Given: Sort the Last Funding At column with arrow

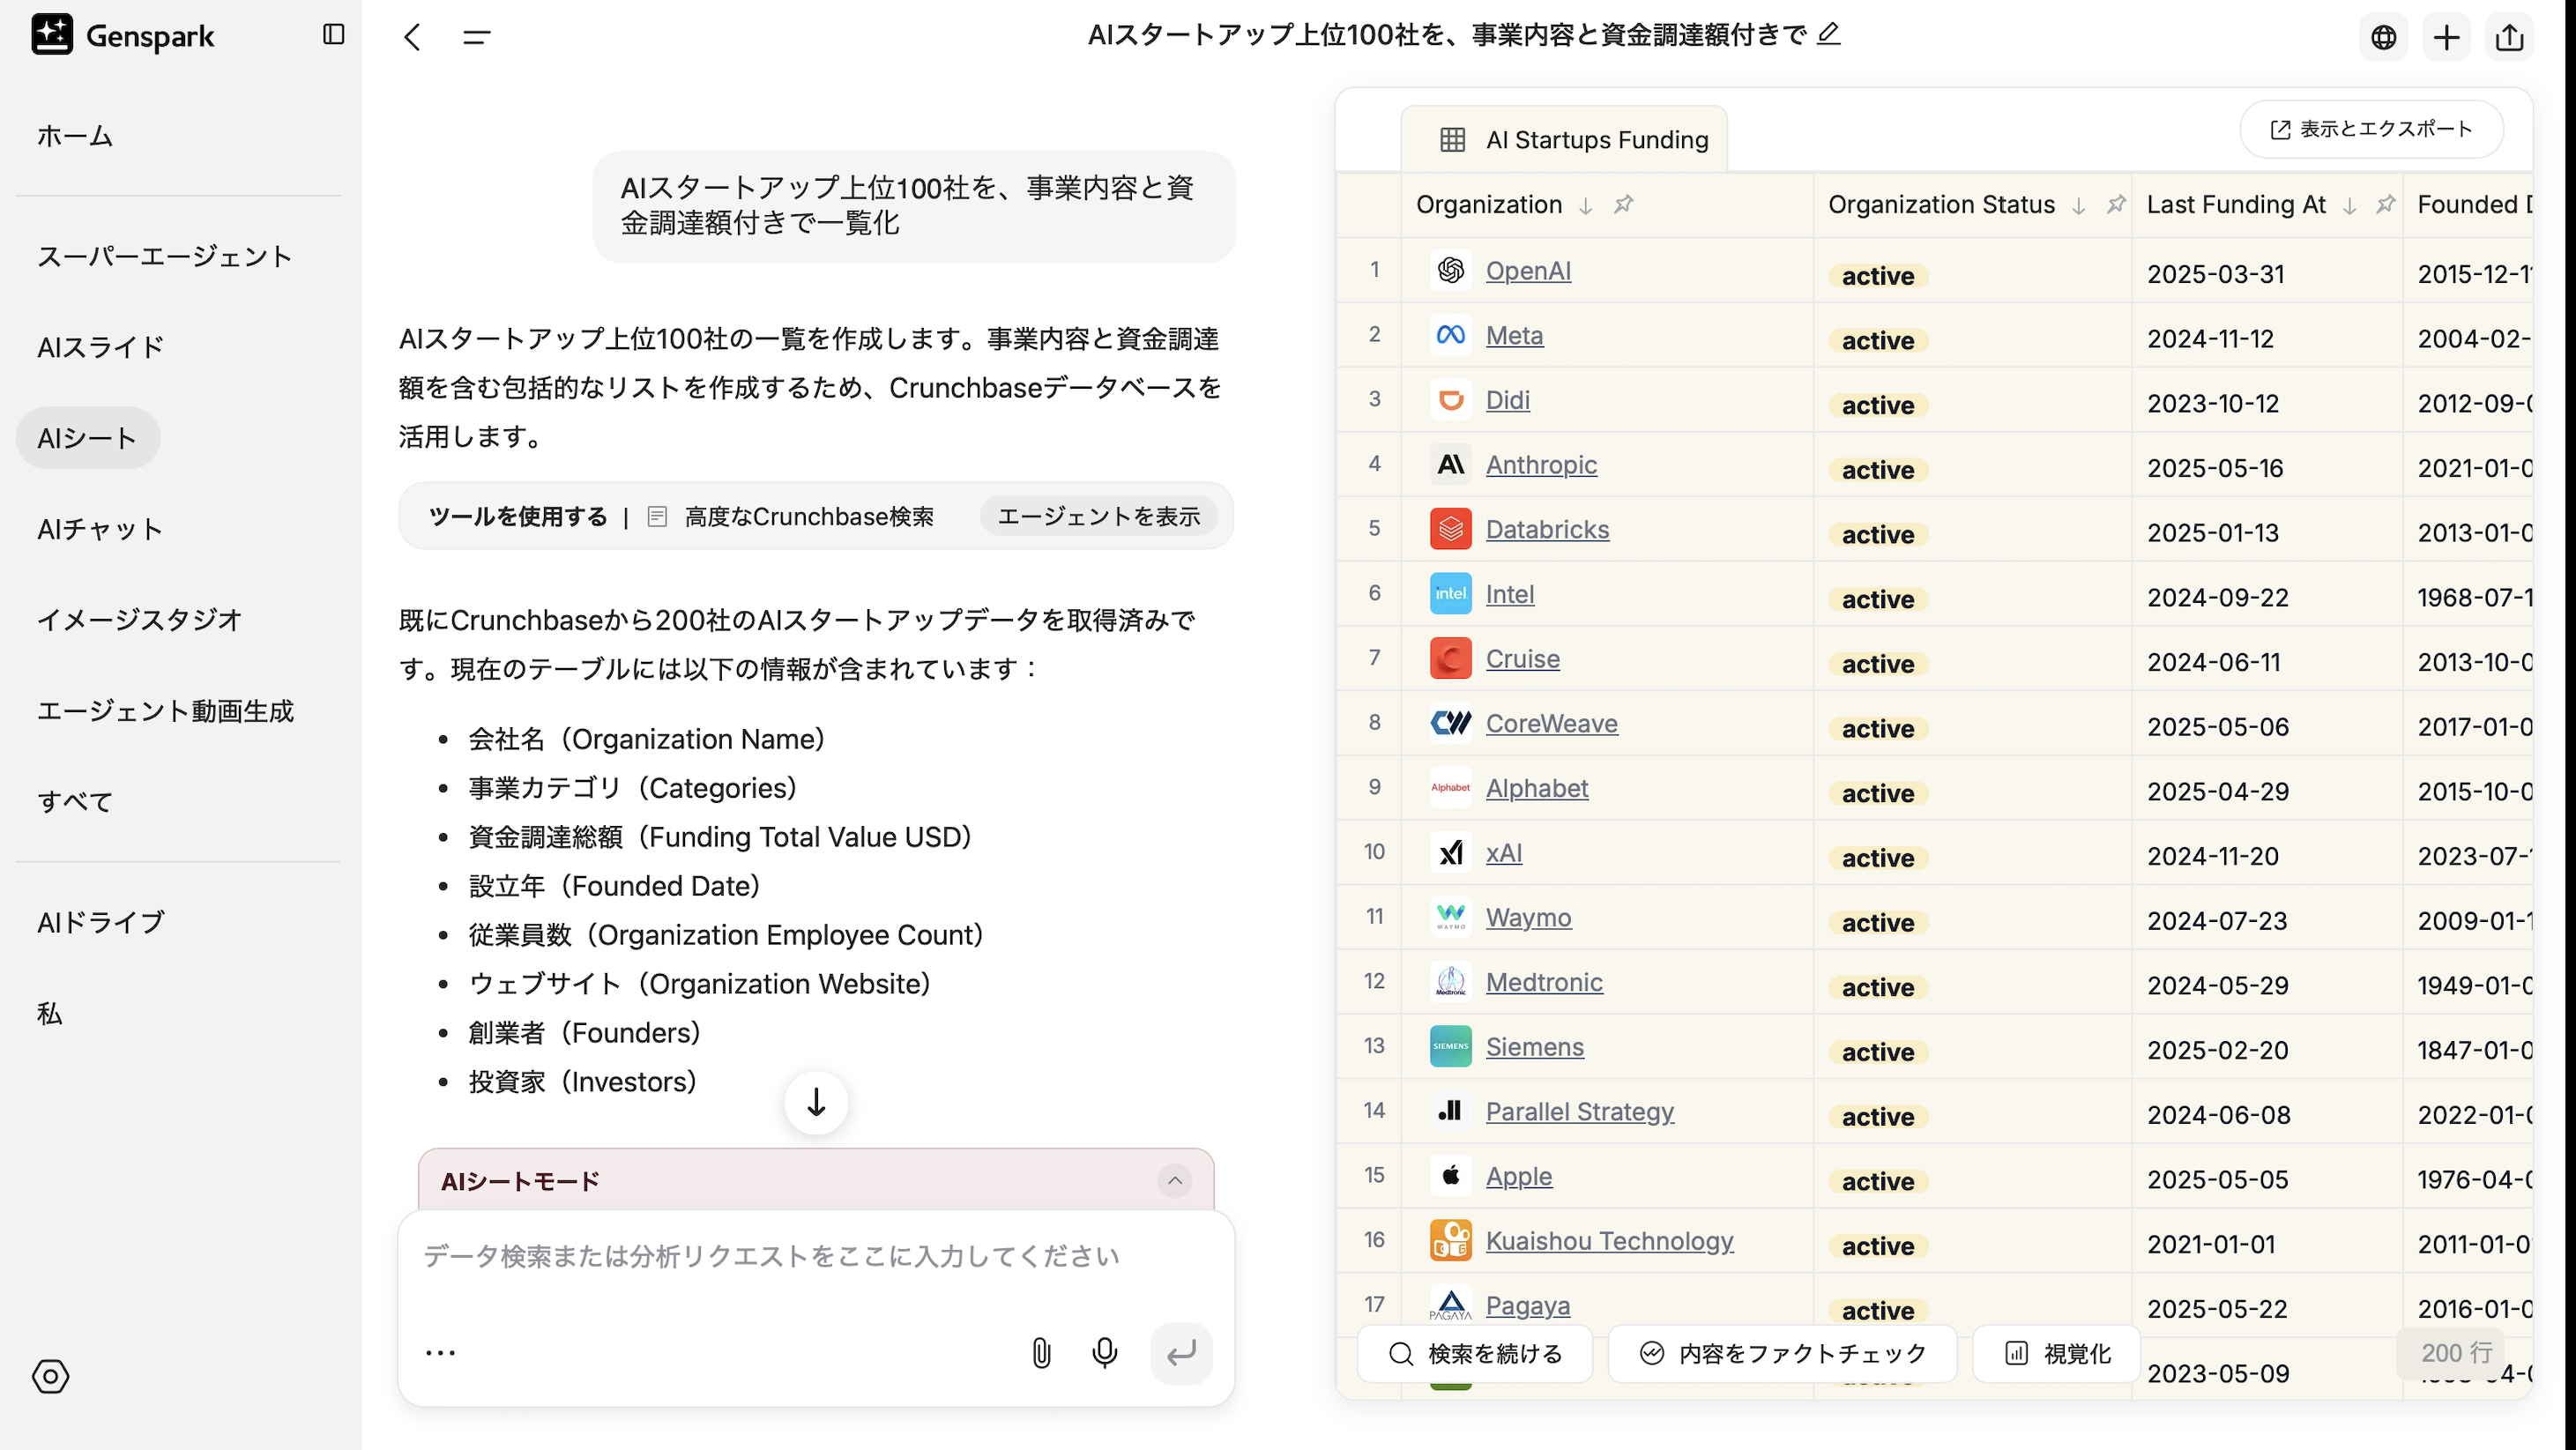Looking at the screenshot, I should pos(2350,205).
